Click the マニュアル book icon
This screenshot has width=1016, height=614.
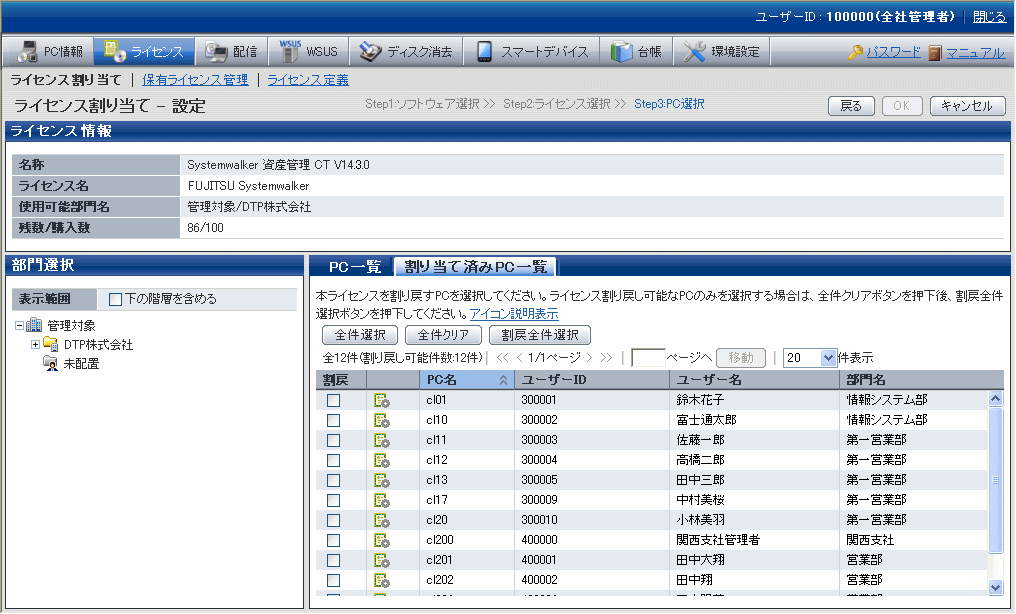[934, 52]
